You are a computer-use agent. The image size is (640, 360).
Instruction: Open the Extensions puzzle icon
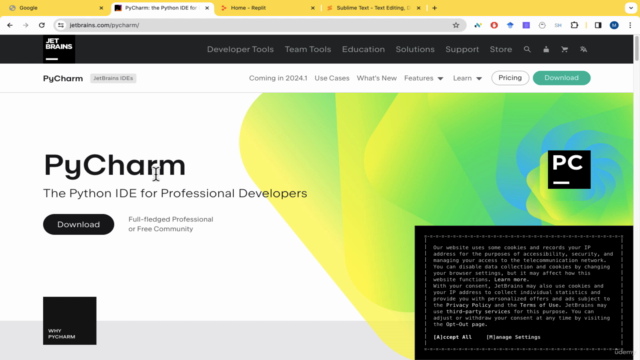[x=574, y=25]
